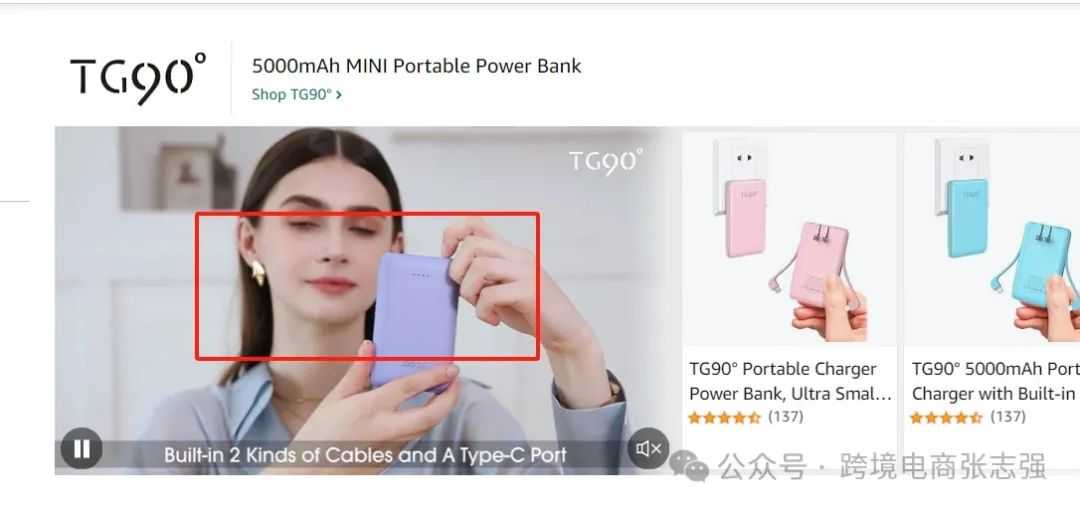The height and width of the screenshot is (509, 1080).
Task: Click star rating under blue power bank
Action: [x=946, y=417]
